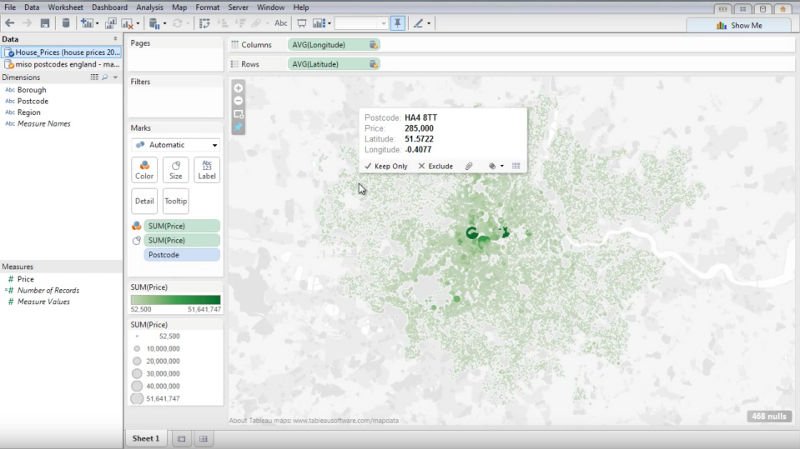Expand the Dimensions header dropdown arrow
Viewport: 800px width, 449px height.
(x=116, y=77)
